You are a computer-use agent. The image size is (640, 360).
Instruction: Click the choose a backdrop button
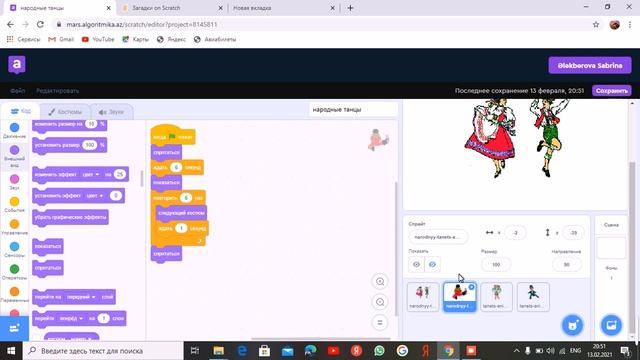[611, 325]
